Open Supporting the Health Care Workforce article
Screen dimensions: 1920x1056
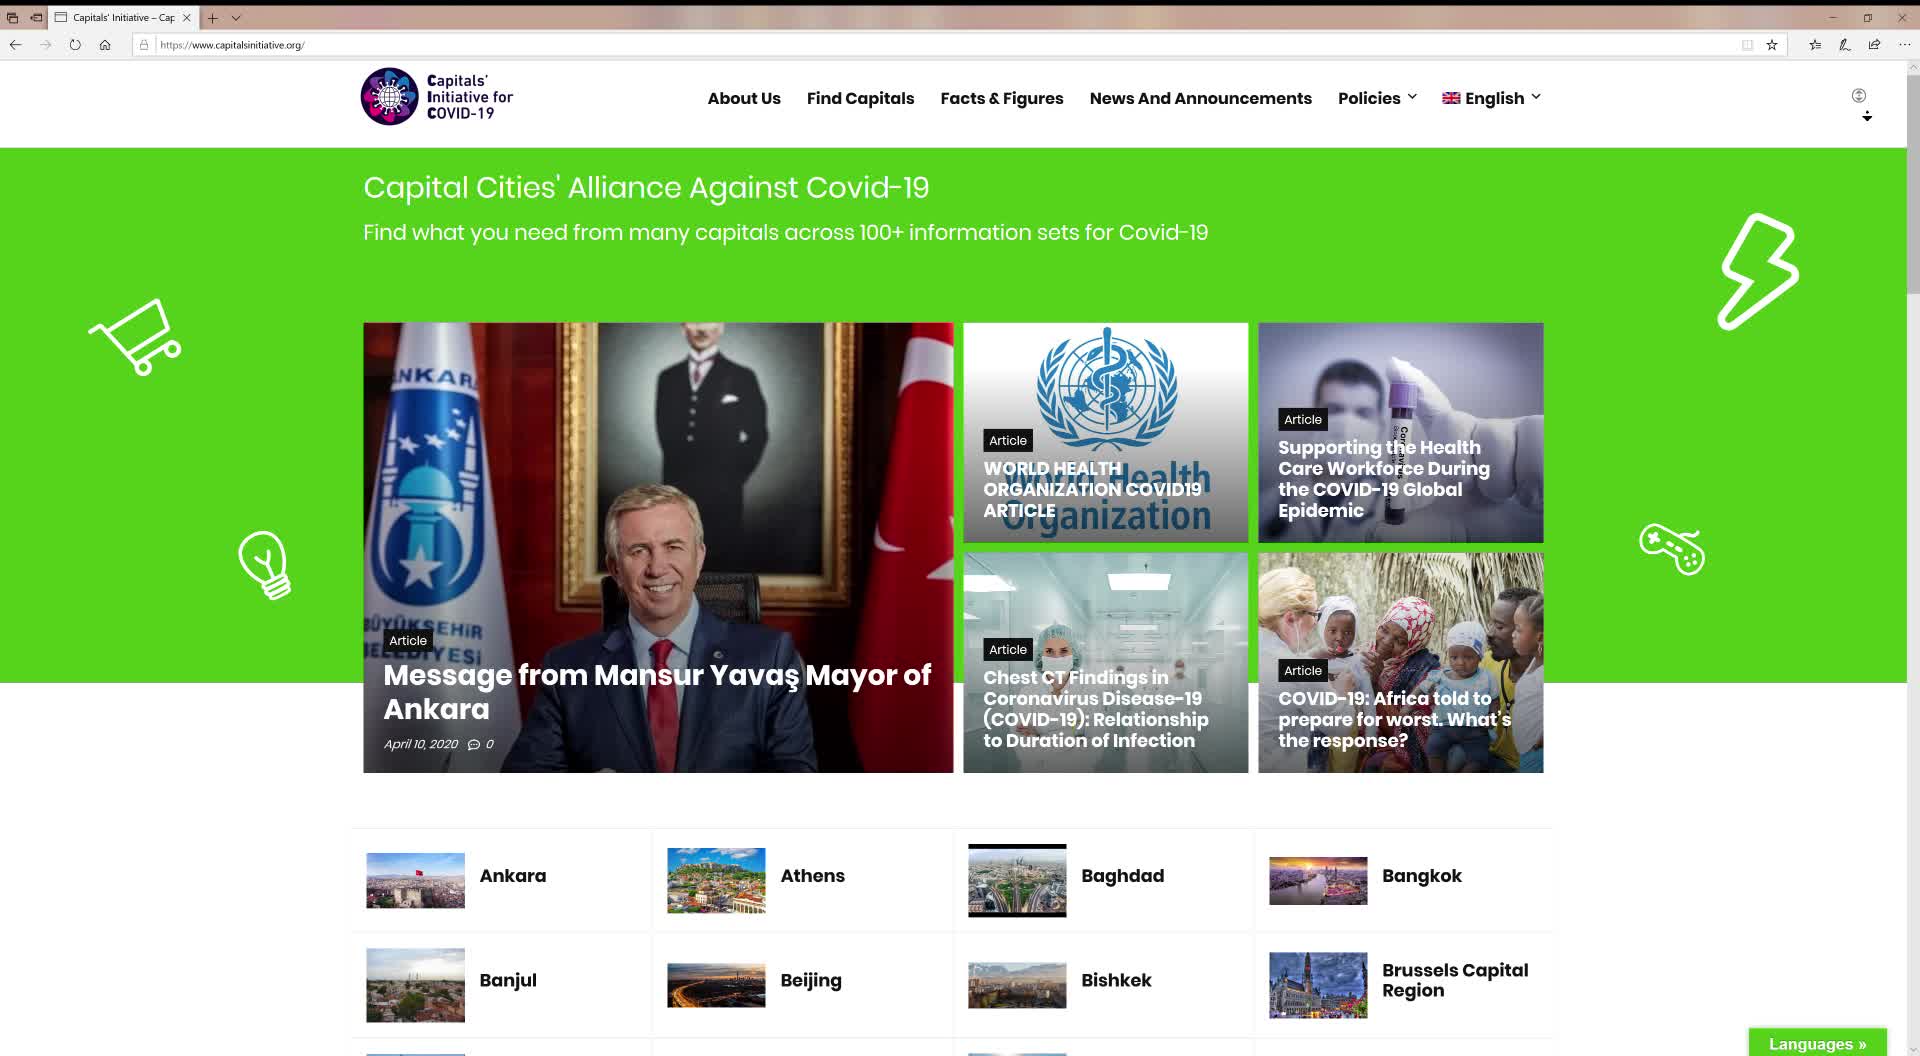pos(1384,479)
